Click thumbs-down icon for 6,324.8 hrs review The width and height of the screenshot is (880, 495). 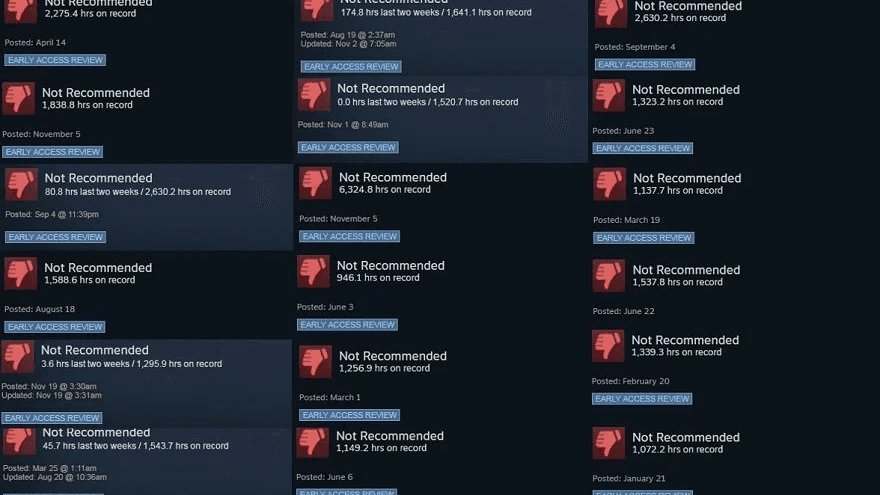point(315,182)
